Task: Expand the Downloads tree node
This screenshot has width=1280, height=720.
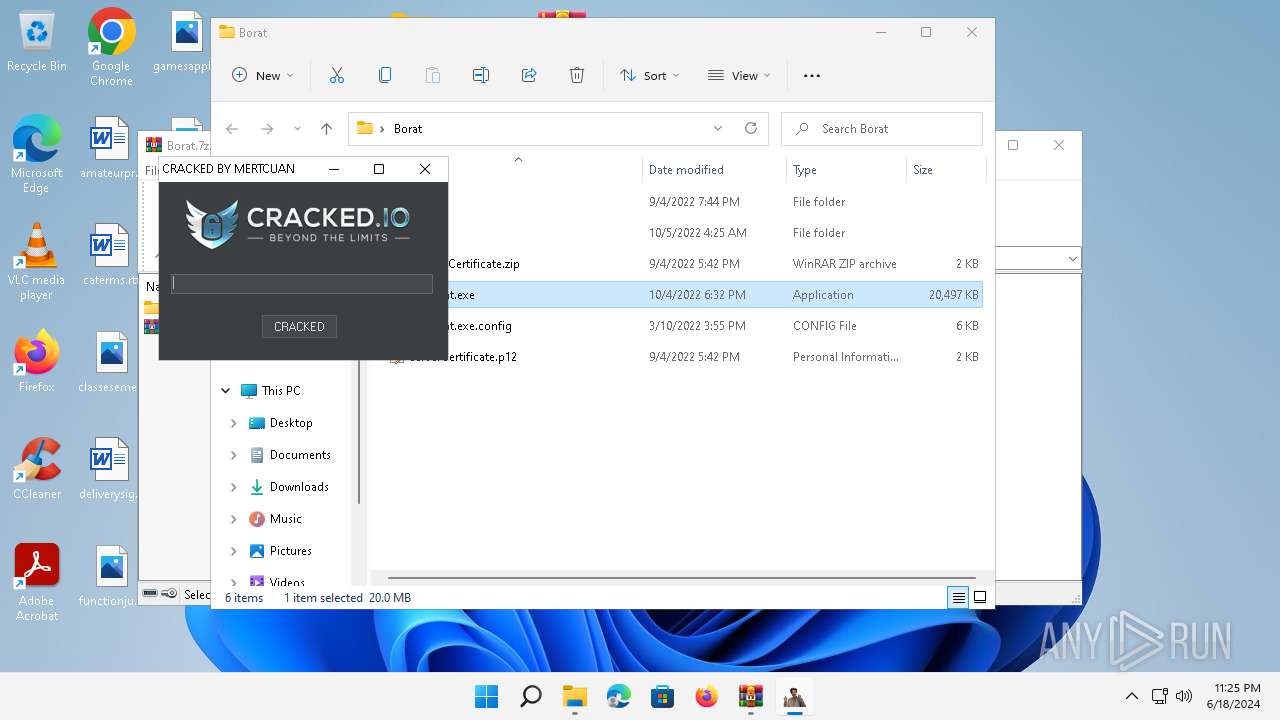Action: click(234, 487)
